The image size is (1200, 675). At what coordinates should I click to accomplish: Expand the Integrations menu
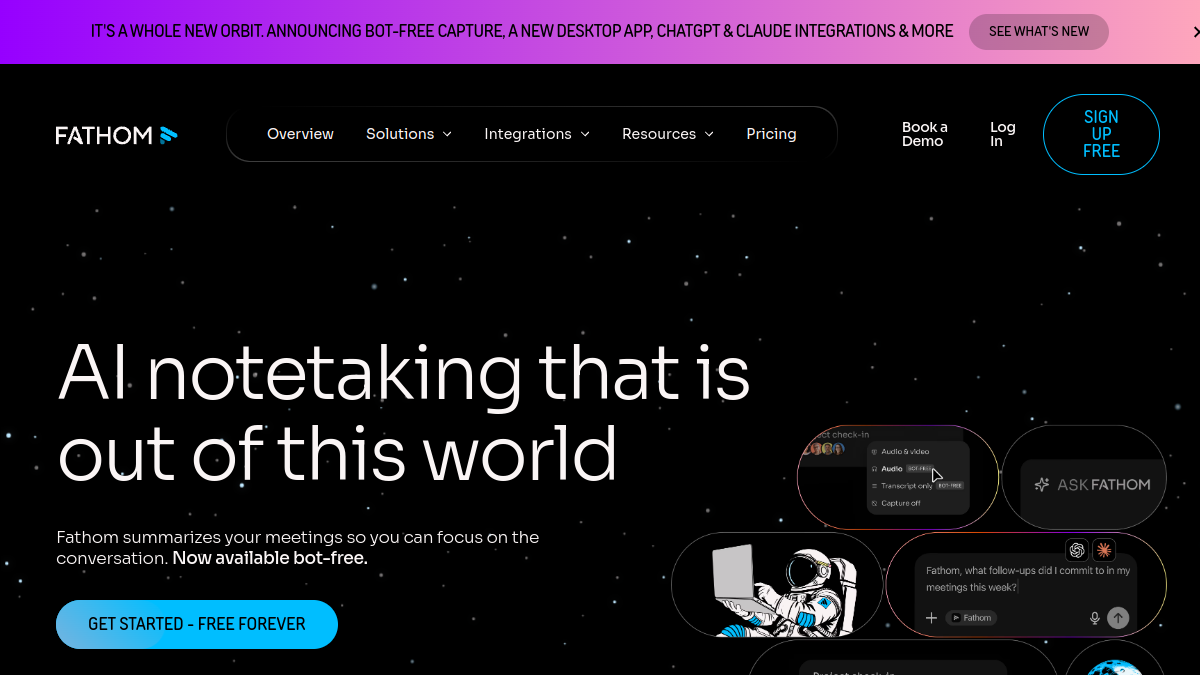pos(537,134)
